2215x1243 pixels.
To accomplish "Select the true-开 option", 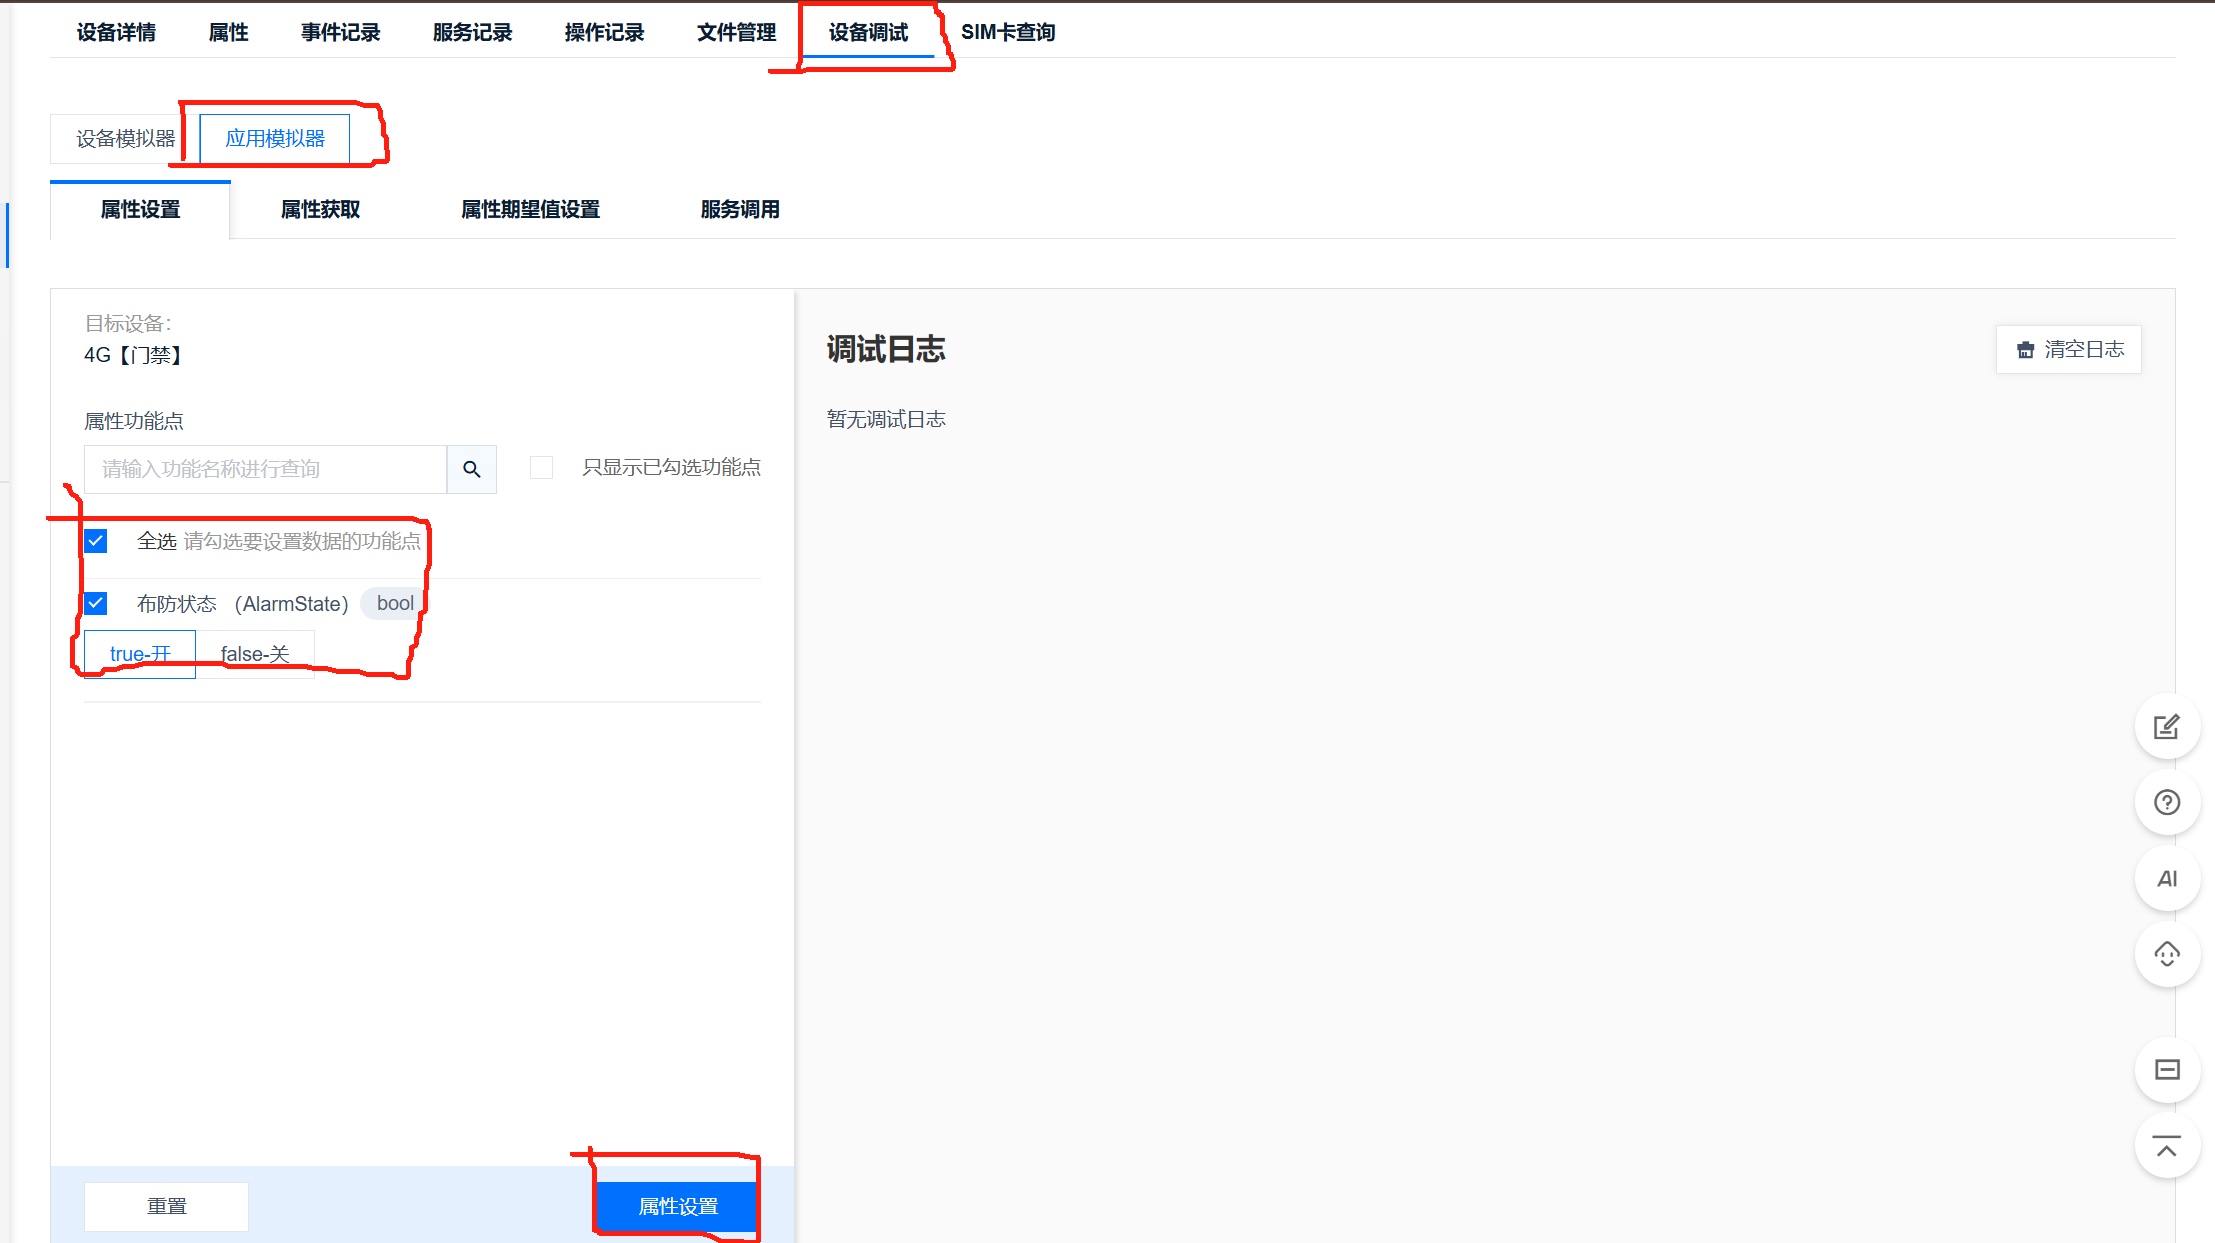I will coord(140,654).
